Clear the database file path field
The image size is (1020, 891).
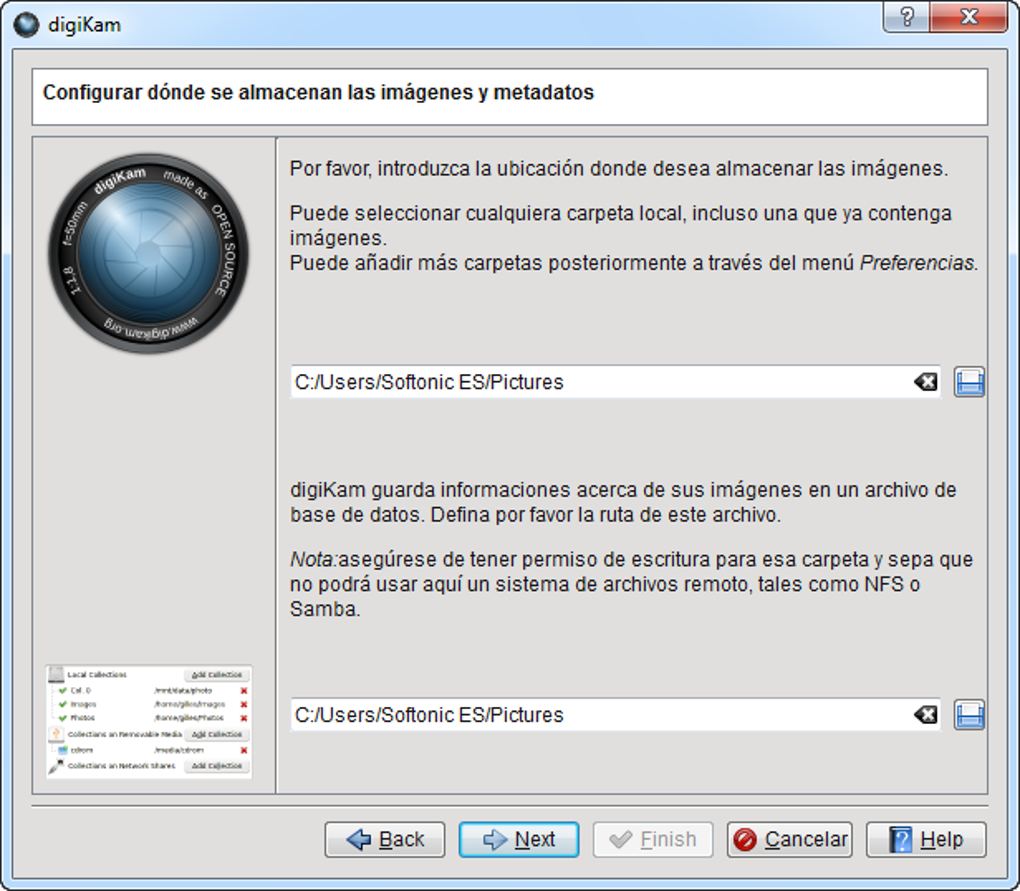pyautogui.click(x=926, y=715)
